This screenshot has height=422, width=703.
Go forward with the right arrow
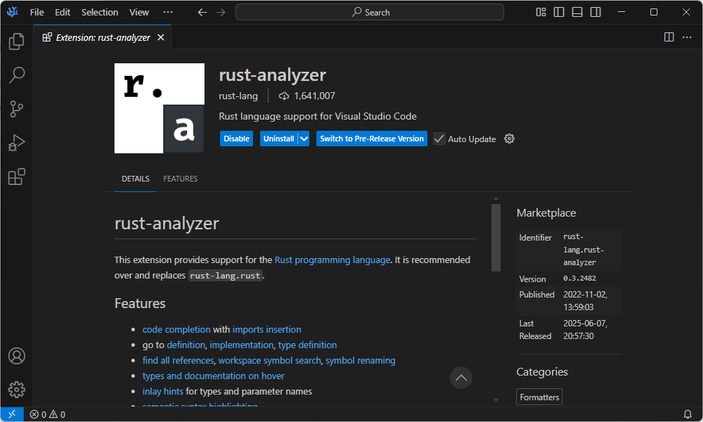pyautogui.click(x=221, y=12)
